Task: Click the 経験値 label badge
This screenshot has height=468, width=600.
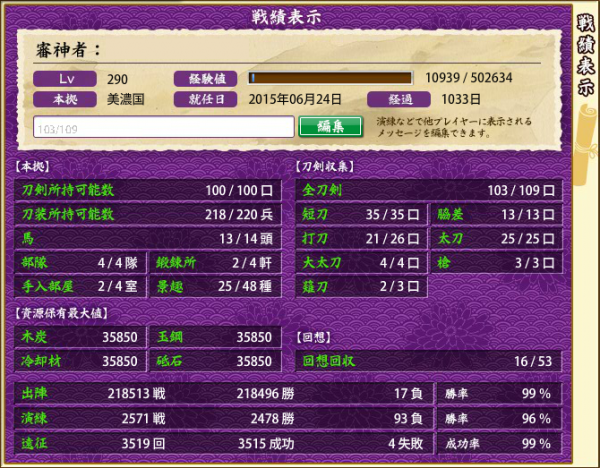Action: click(205, 79)
